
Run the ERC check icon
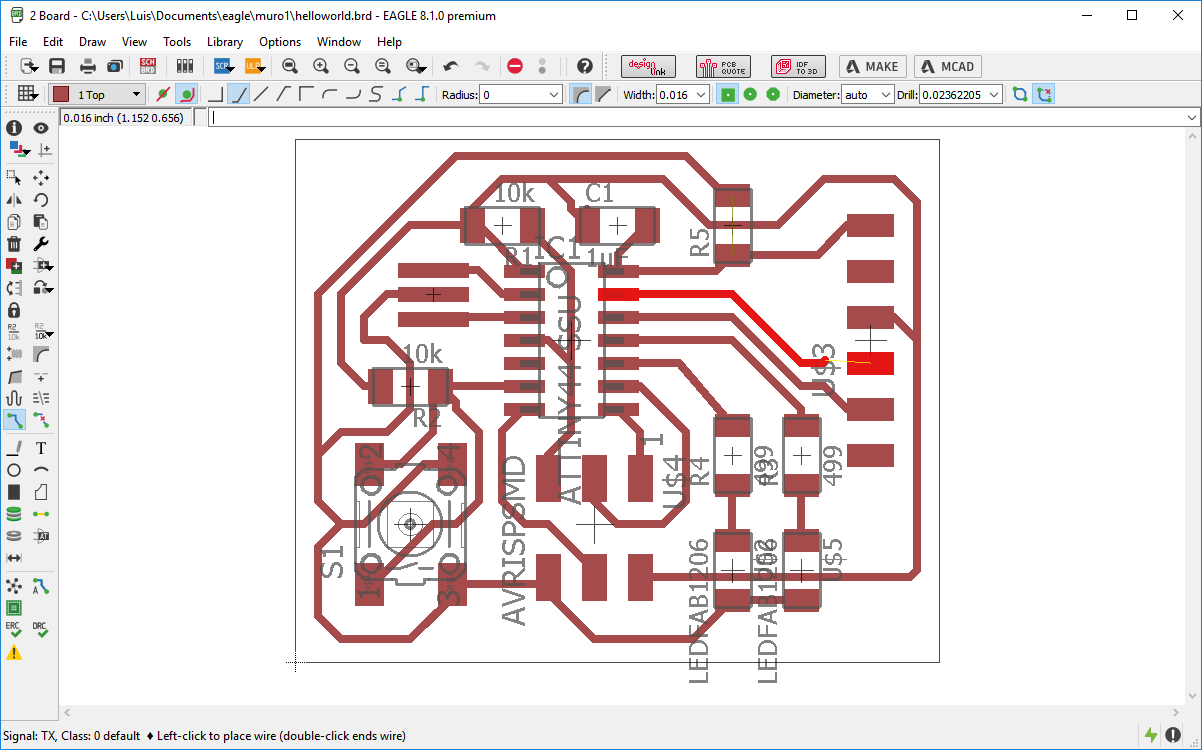coord(14,629)
